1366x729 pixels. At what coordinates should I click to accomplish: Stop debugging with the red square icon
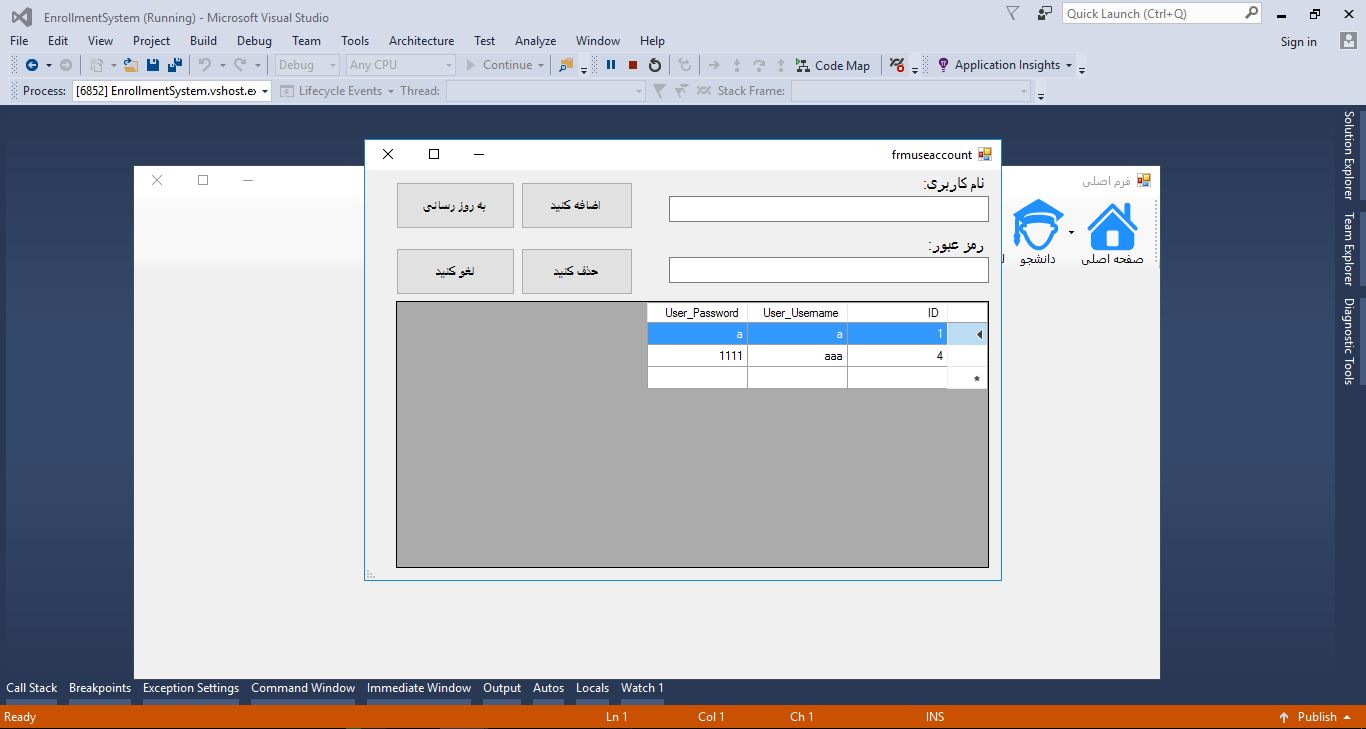(631, 65)
